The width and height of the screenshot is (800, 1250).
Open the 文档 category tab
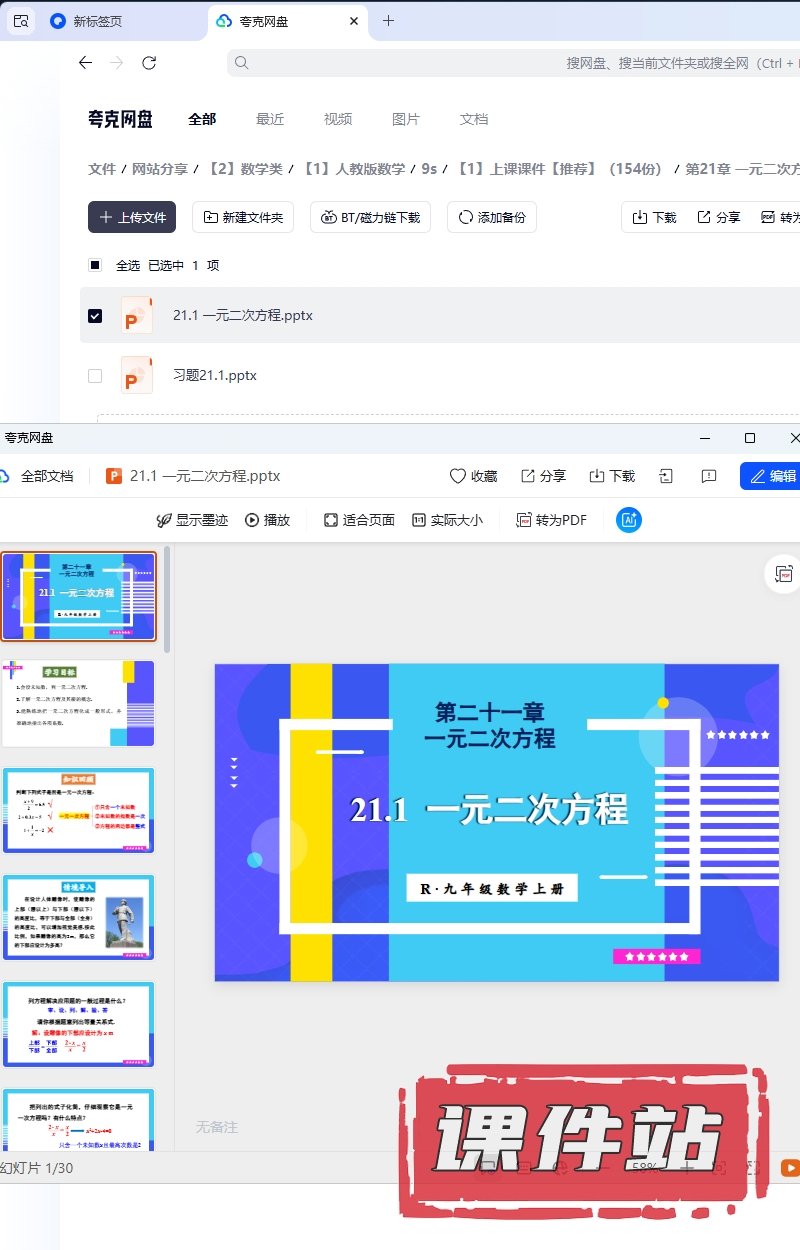coord(474,119)
